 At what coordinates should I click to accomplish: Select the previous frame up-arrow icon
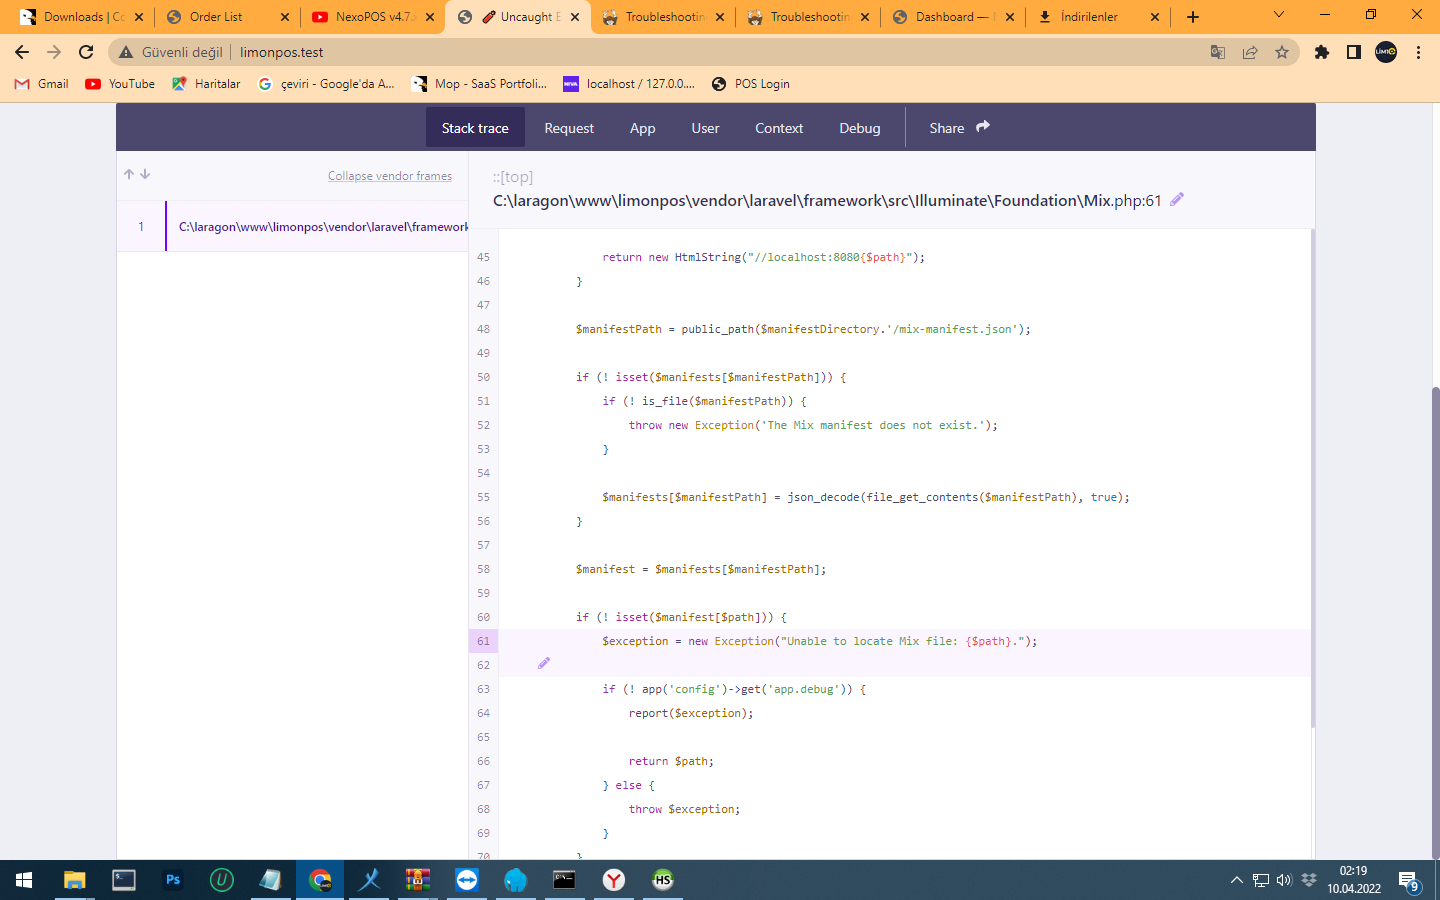[x=128, y=173]
